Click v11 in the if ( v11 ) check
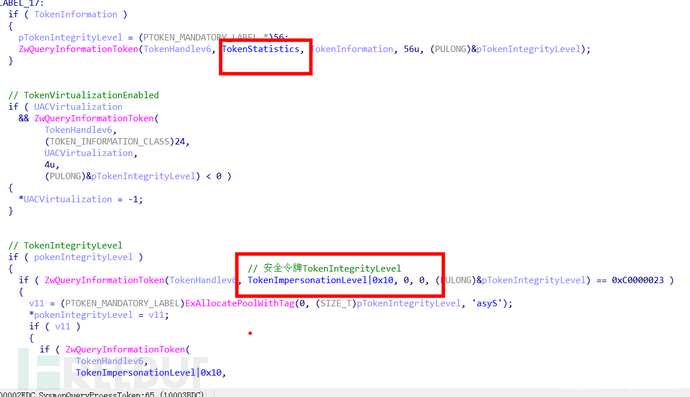690x397 pixels. click(x=62, y=326)
